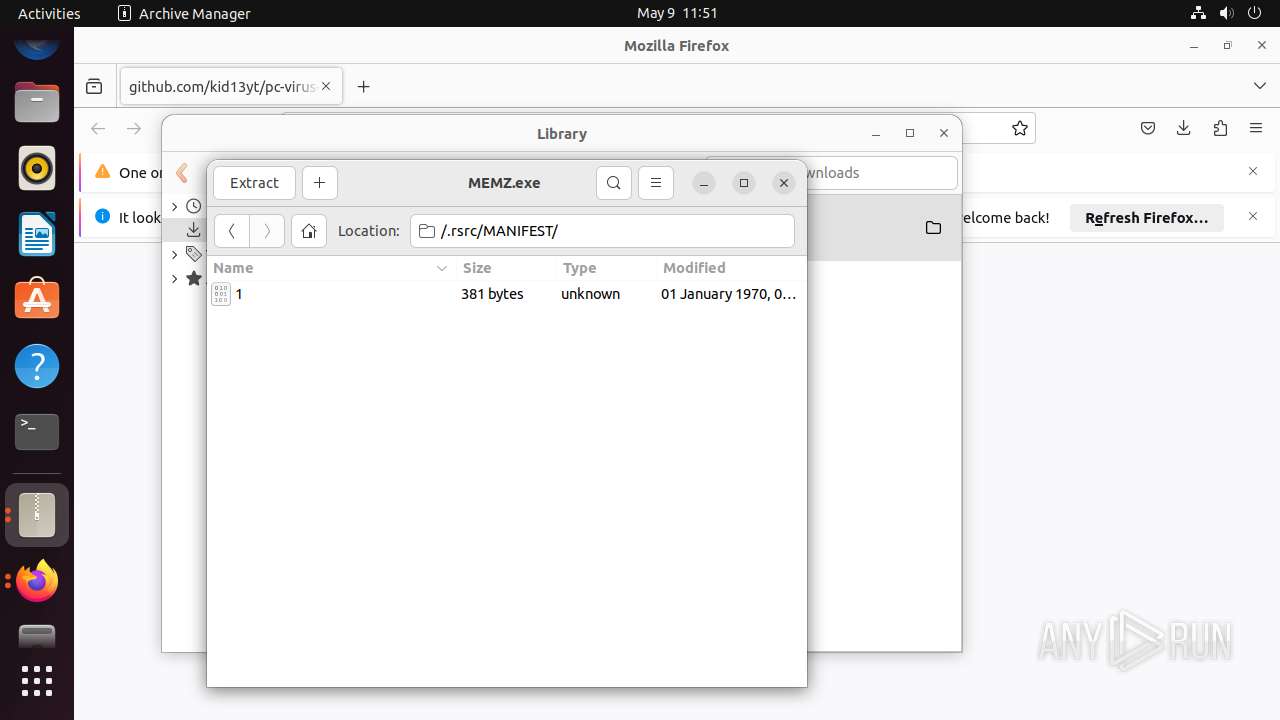This screenshot has height=720, width=1280.
Task: Click the Library back arrow
Action: (182, 173)
